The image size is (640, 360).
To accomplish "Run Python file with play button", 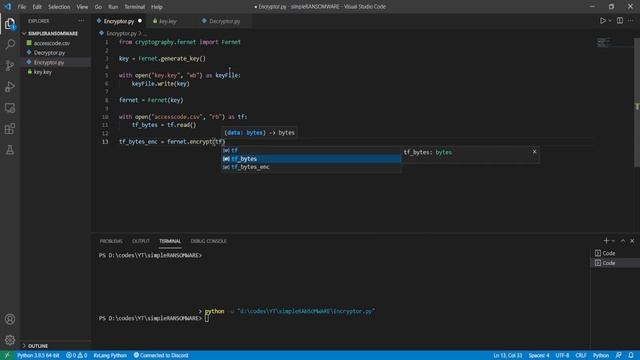I will pos(602,21).
